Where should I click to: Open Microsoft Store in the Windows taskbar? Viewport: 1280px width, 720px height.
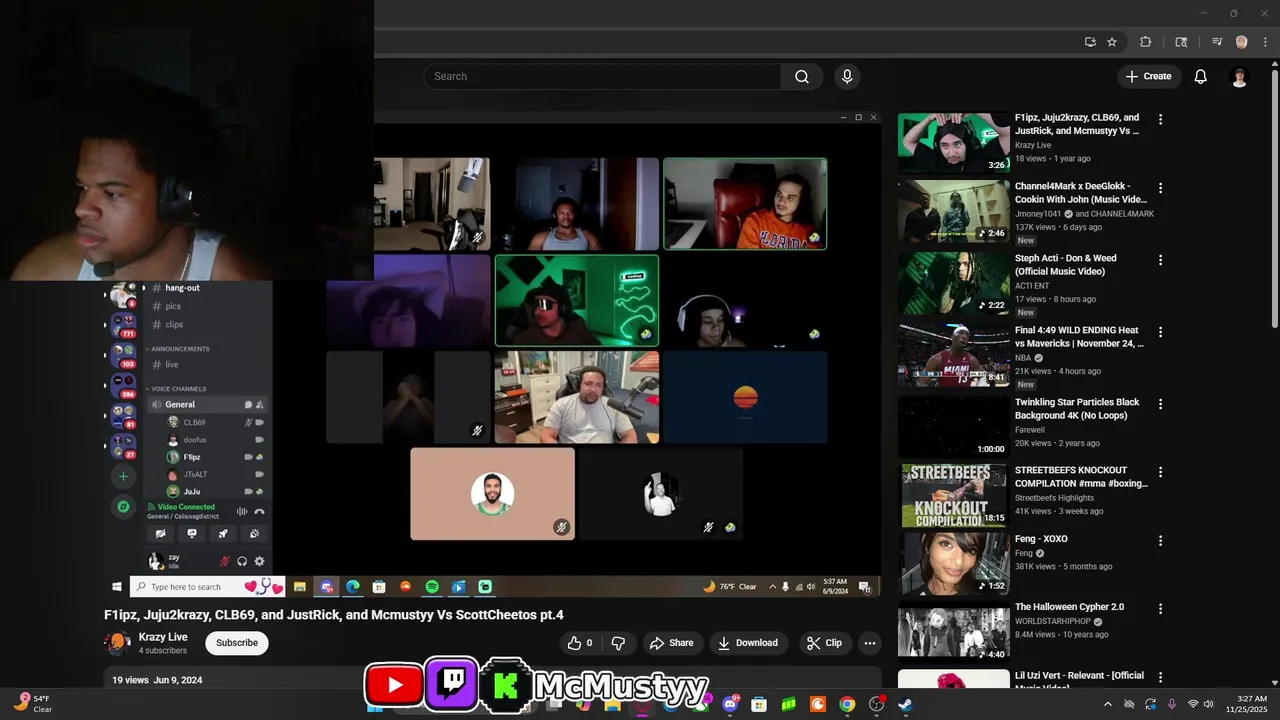pyautogui.click(x=759, y=704)
